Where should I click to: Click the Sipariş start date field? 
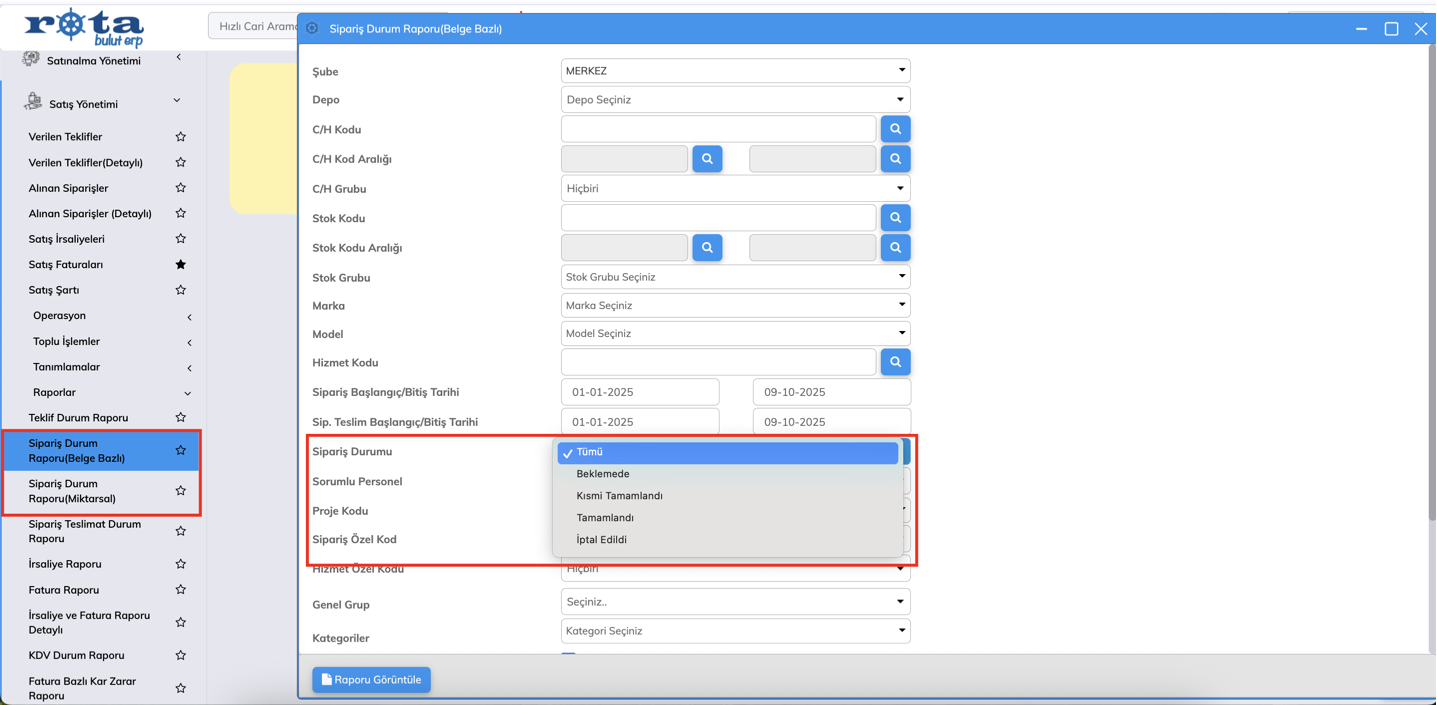click(x=640, y=392)
